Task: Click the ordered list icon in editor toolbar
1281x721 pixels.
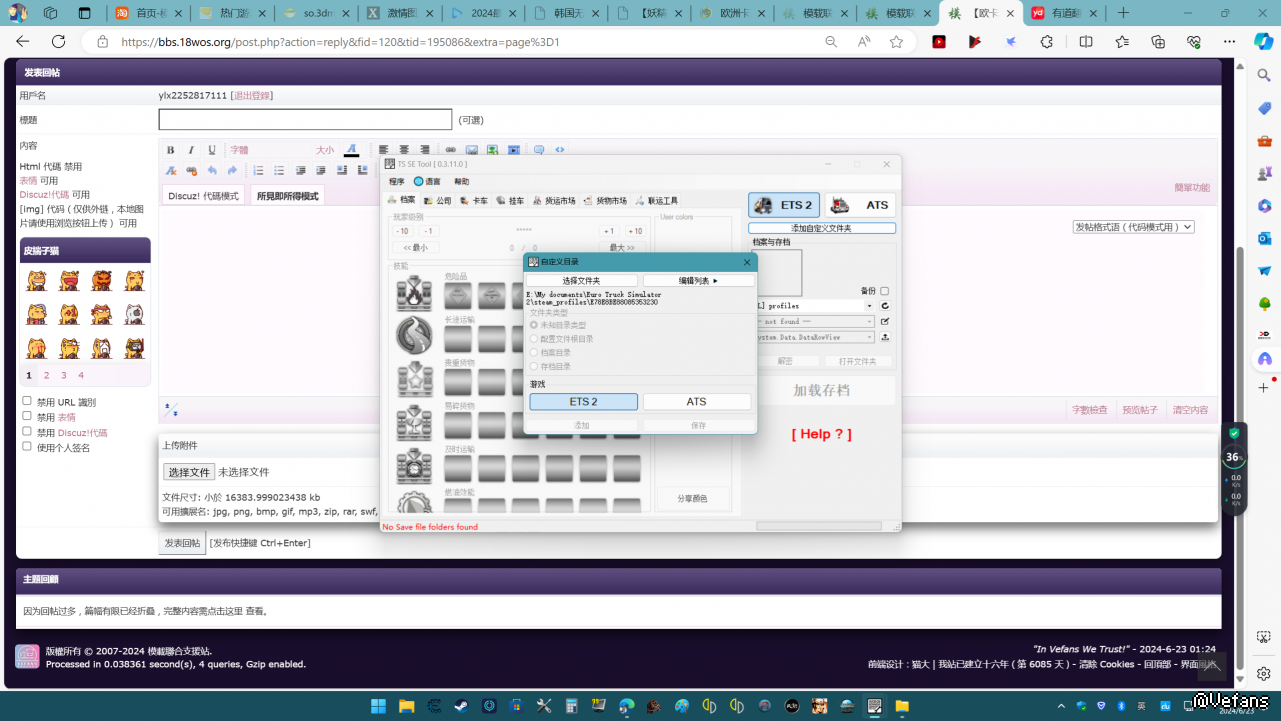Action: 258,171
